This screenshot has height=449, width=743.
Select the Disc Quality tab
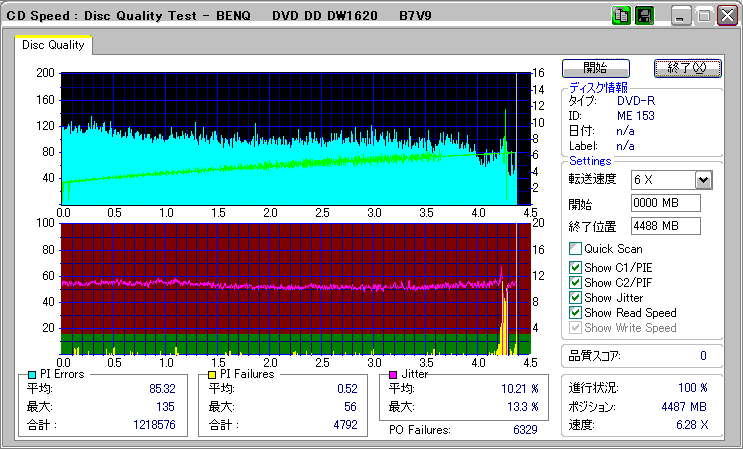[53, 46]
